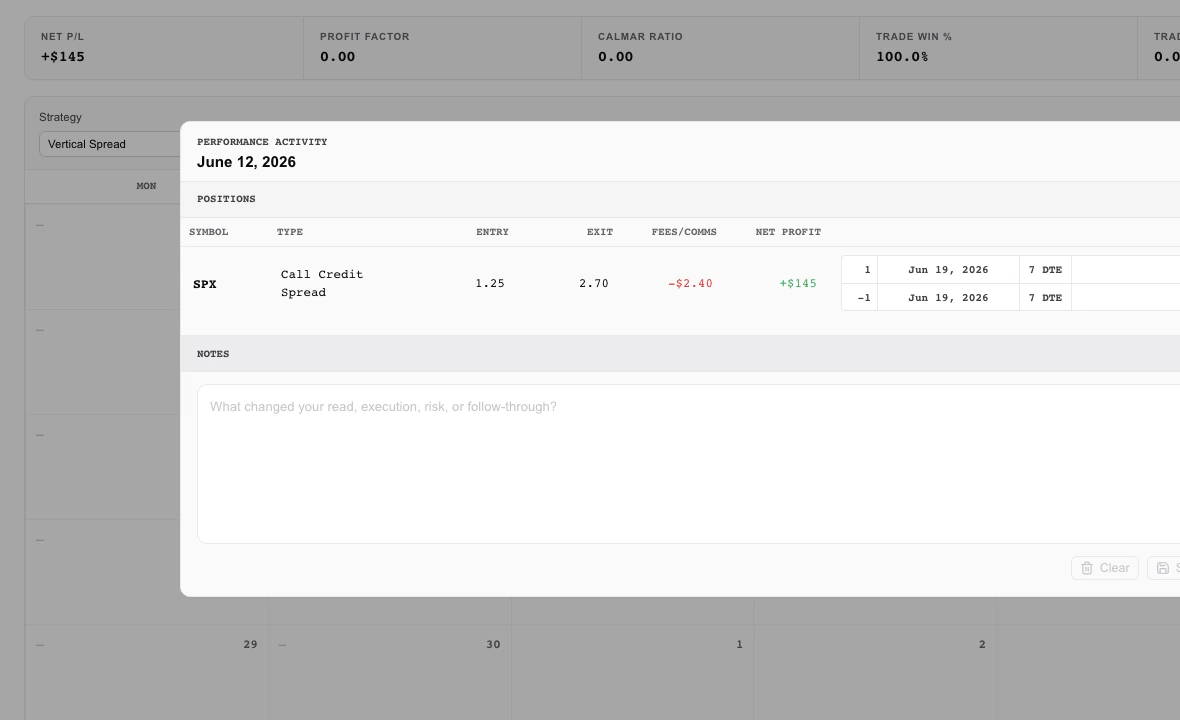Click the NET PROFIT column header

[x=788, y=232]
